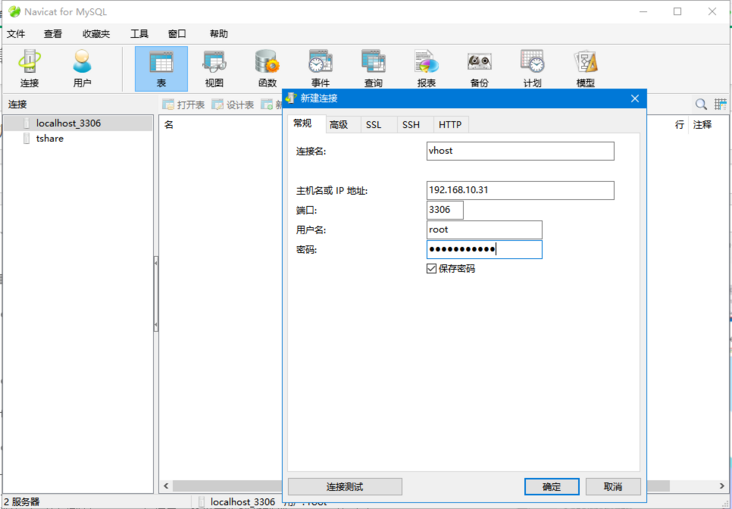Viewport: 732px width, 509px height.
Task: Close the 新建连接 dialog
Action: 635,99
